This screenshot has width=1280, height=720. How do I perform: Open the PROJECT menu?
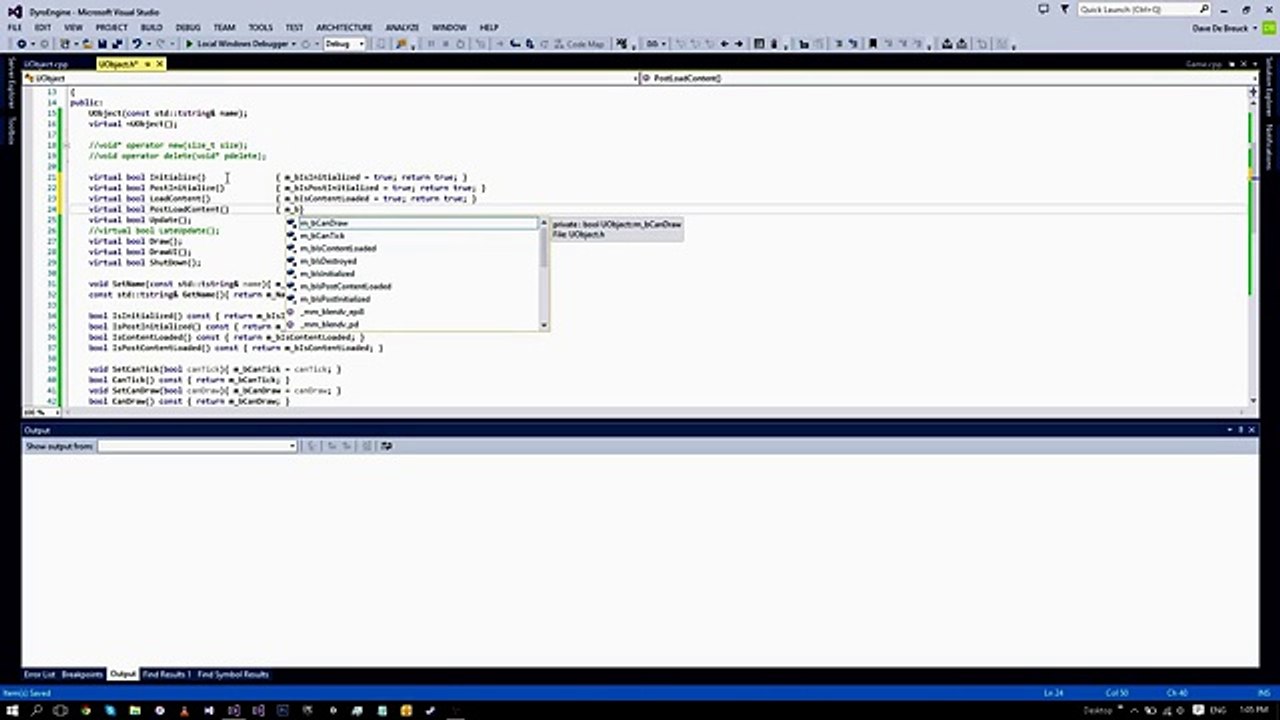pos(111,28)
